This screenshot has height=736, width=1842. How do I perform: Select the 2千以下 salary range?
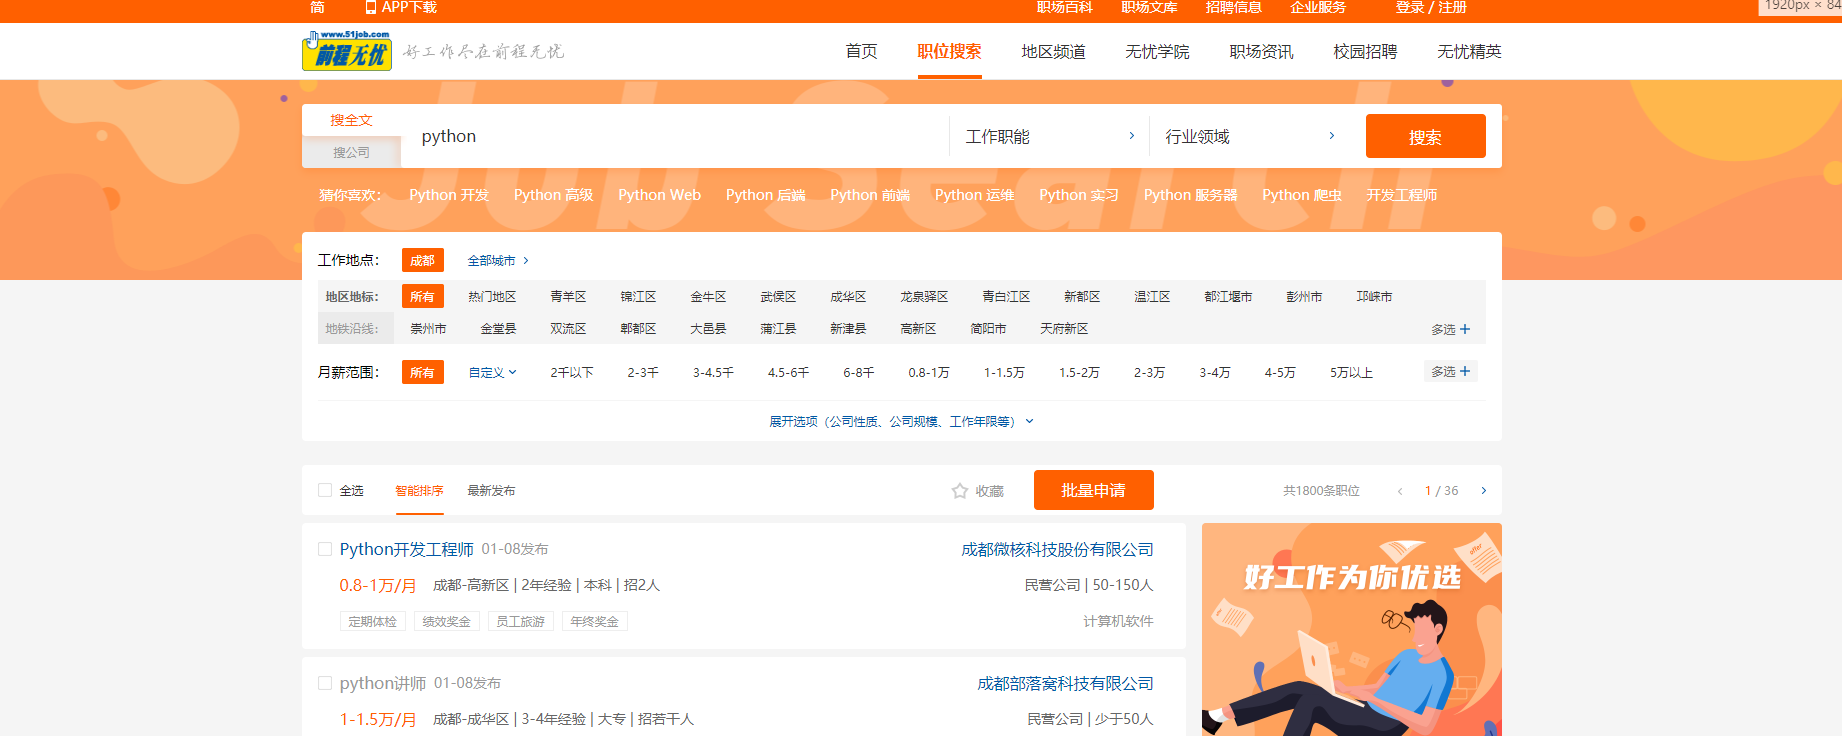coord(572,372)
